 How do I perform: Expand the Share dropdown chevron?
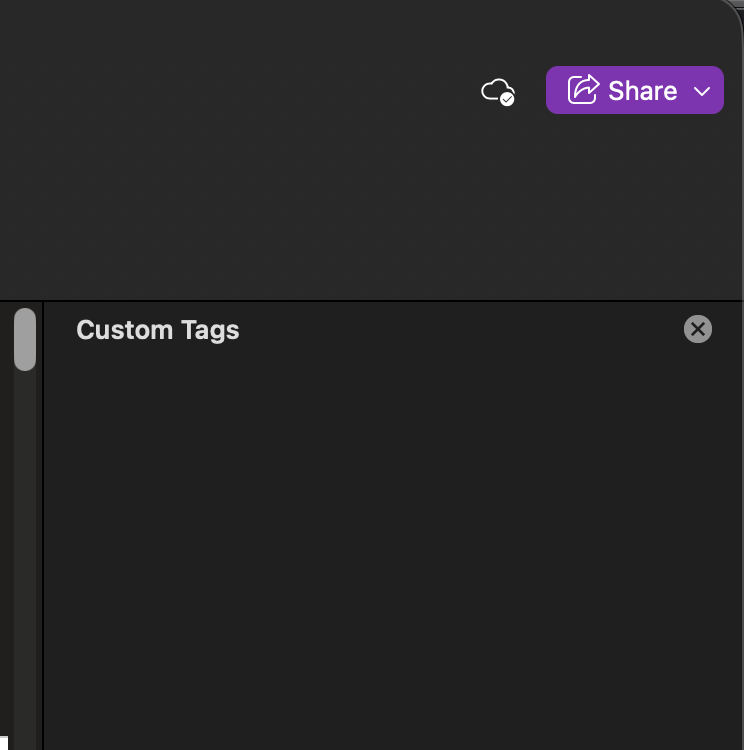[702, 91]
